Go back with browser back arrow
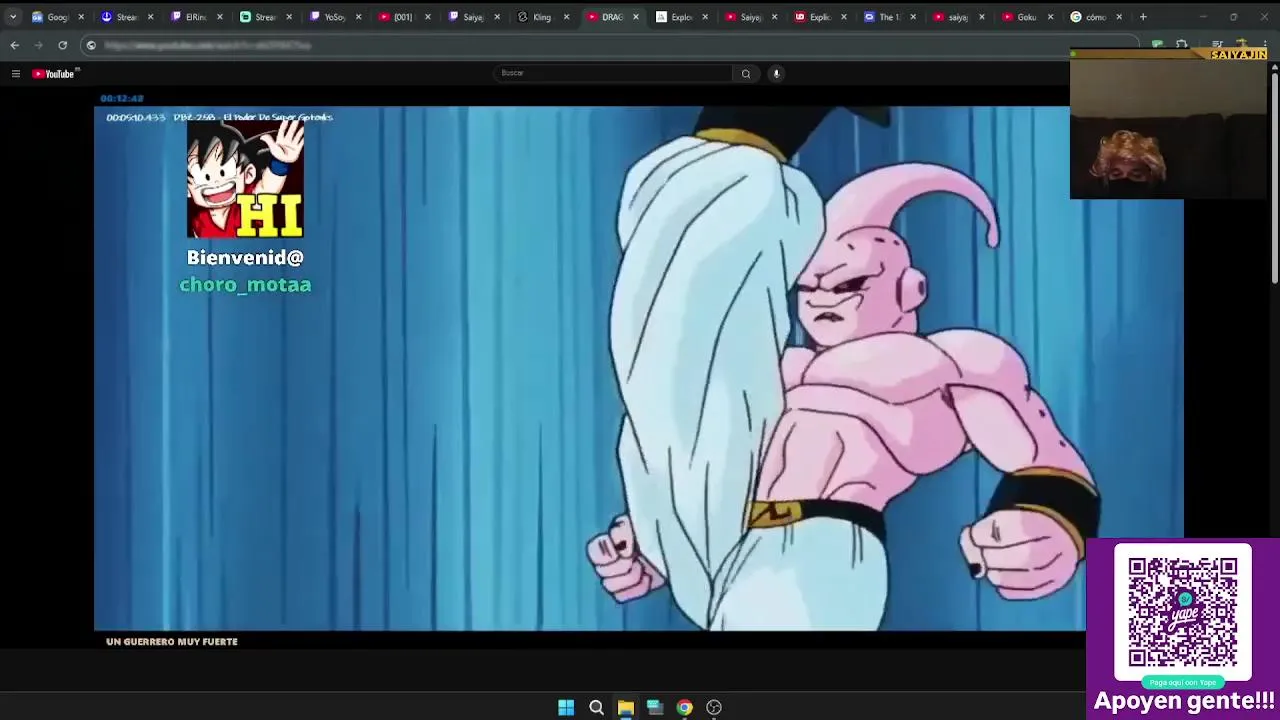This screenshot has height=720, width=1280. 14,45
